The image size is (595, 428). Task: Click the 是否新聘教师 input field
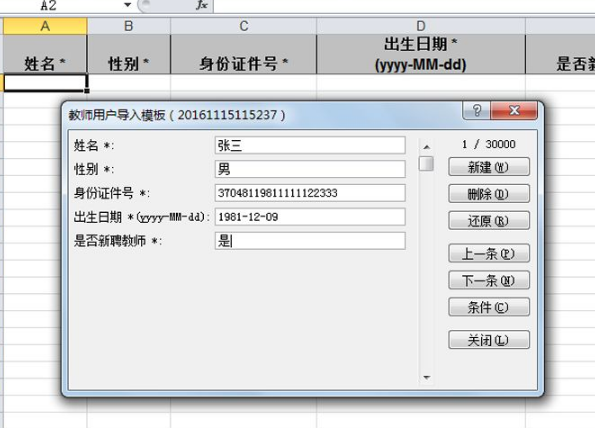pos(310,241)
